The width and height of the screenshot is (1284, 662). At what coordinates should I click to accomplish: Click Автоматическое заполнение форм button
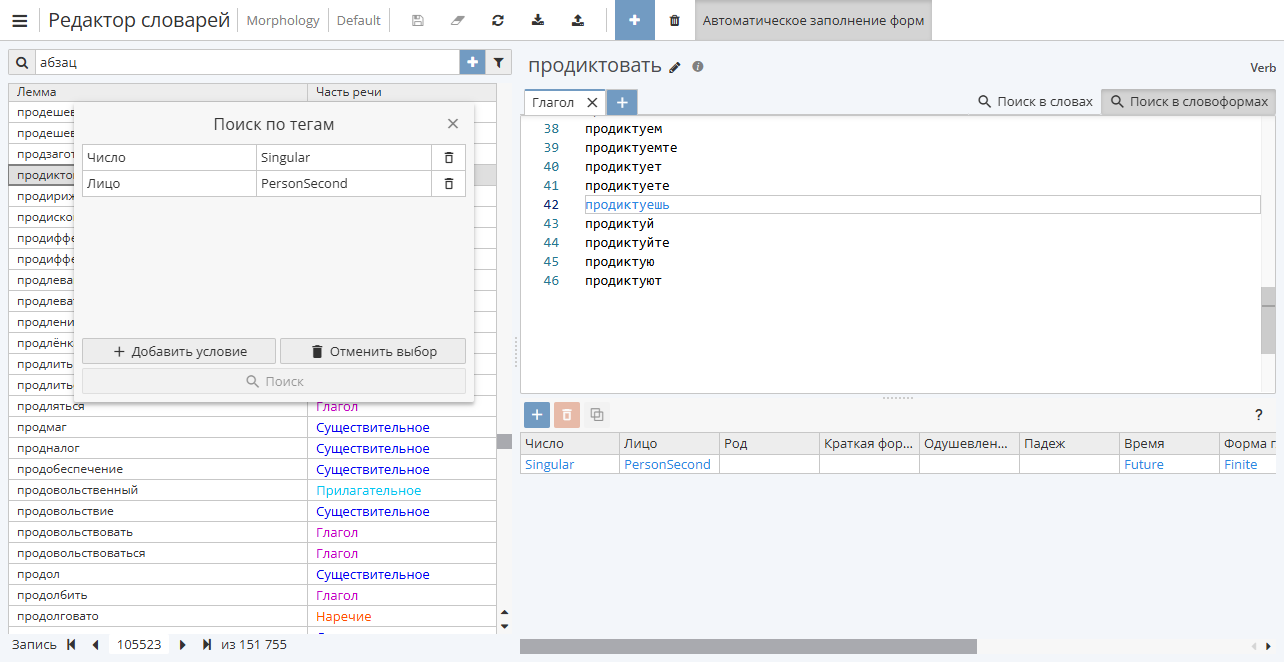point(813,20)
